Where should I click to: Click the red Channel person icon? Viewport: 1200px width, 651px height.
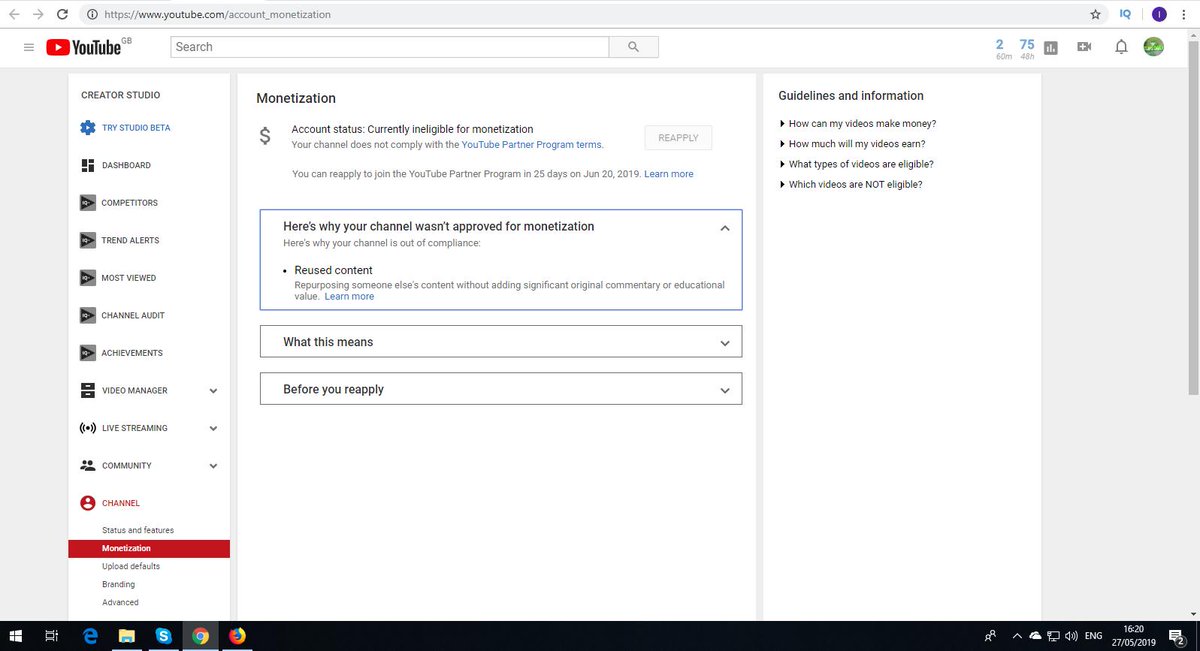(88, 503)
